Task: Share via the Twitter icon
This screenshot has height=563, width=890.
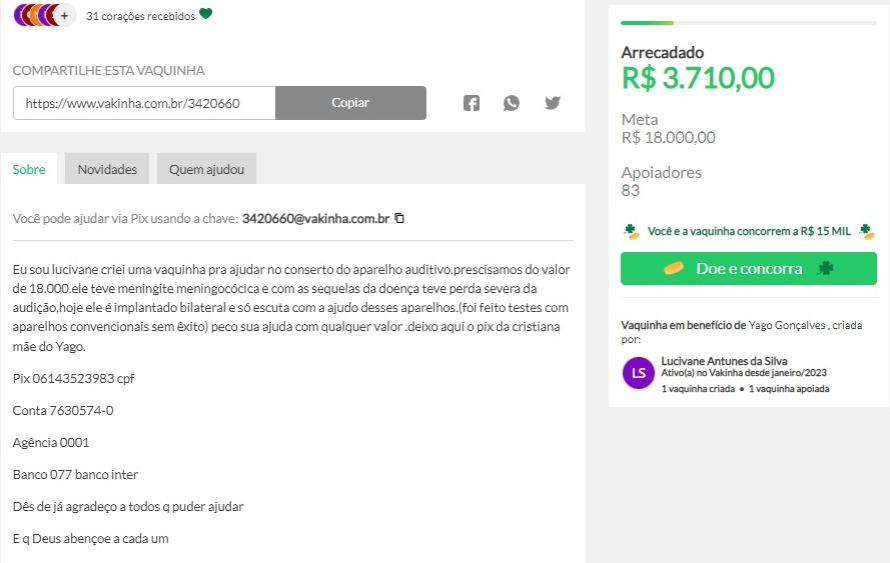Action: point(552,103)
